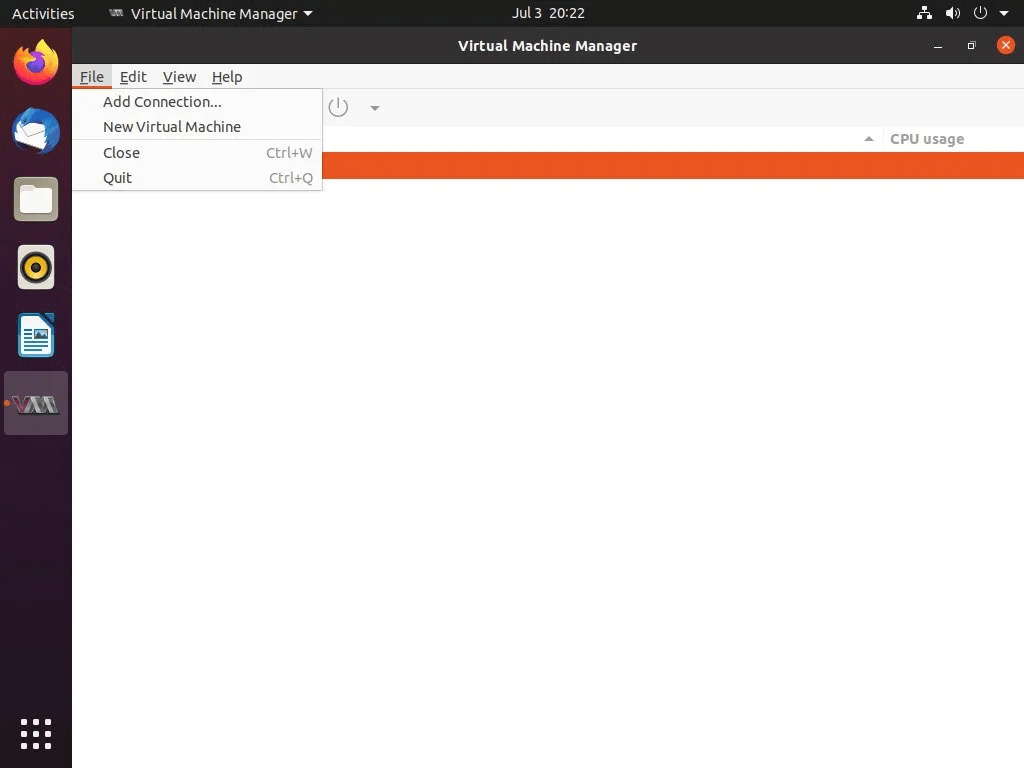Open the Virtual Machine Manager app menu in top bar
The height and width of the screenshot is (768, 1024).
point(211,13)
